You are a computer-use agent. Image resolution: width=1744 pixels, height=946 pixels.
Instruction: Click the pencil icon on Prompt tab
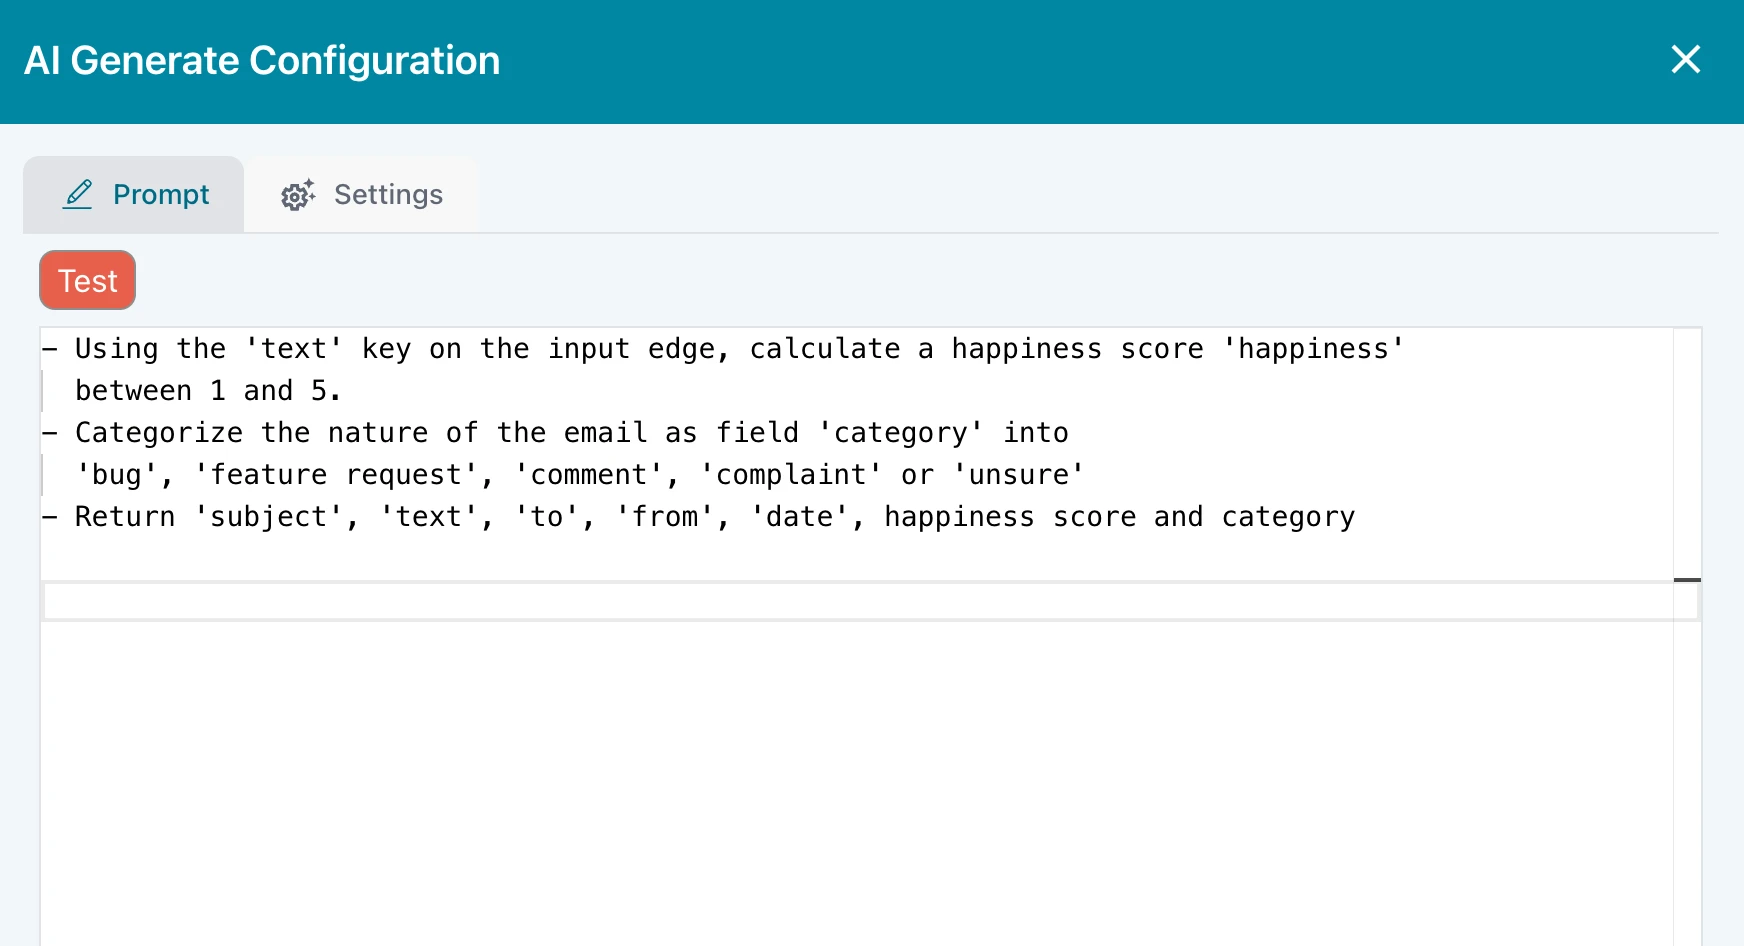coord(78,194)
